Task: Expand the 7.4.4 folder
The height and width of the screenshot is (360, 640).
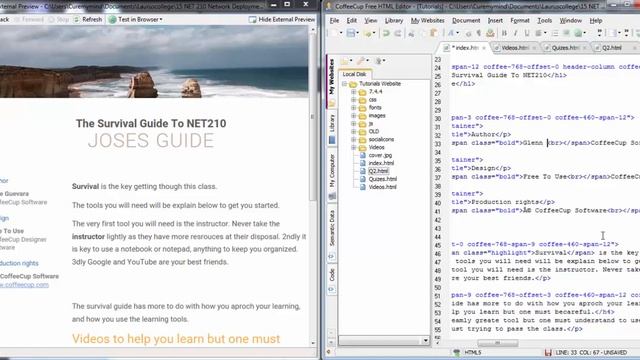Action: pos(353,92)
